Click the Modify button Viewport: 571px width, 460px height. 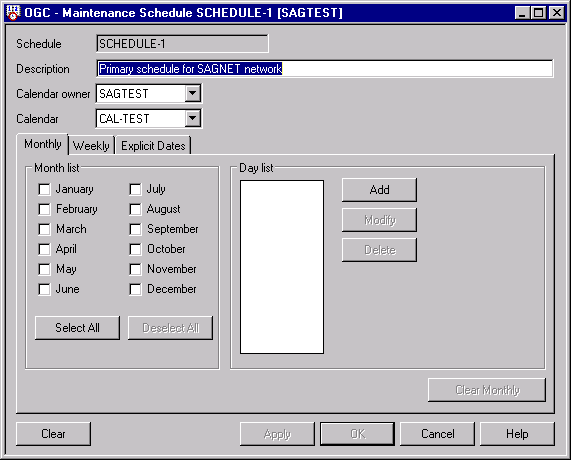(x=379, y=220)
